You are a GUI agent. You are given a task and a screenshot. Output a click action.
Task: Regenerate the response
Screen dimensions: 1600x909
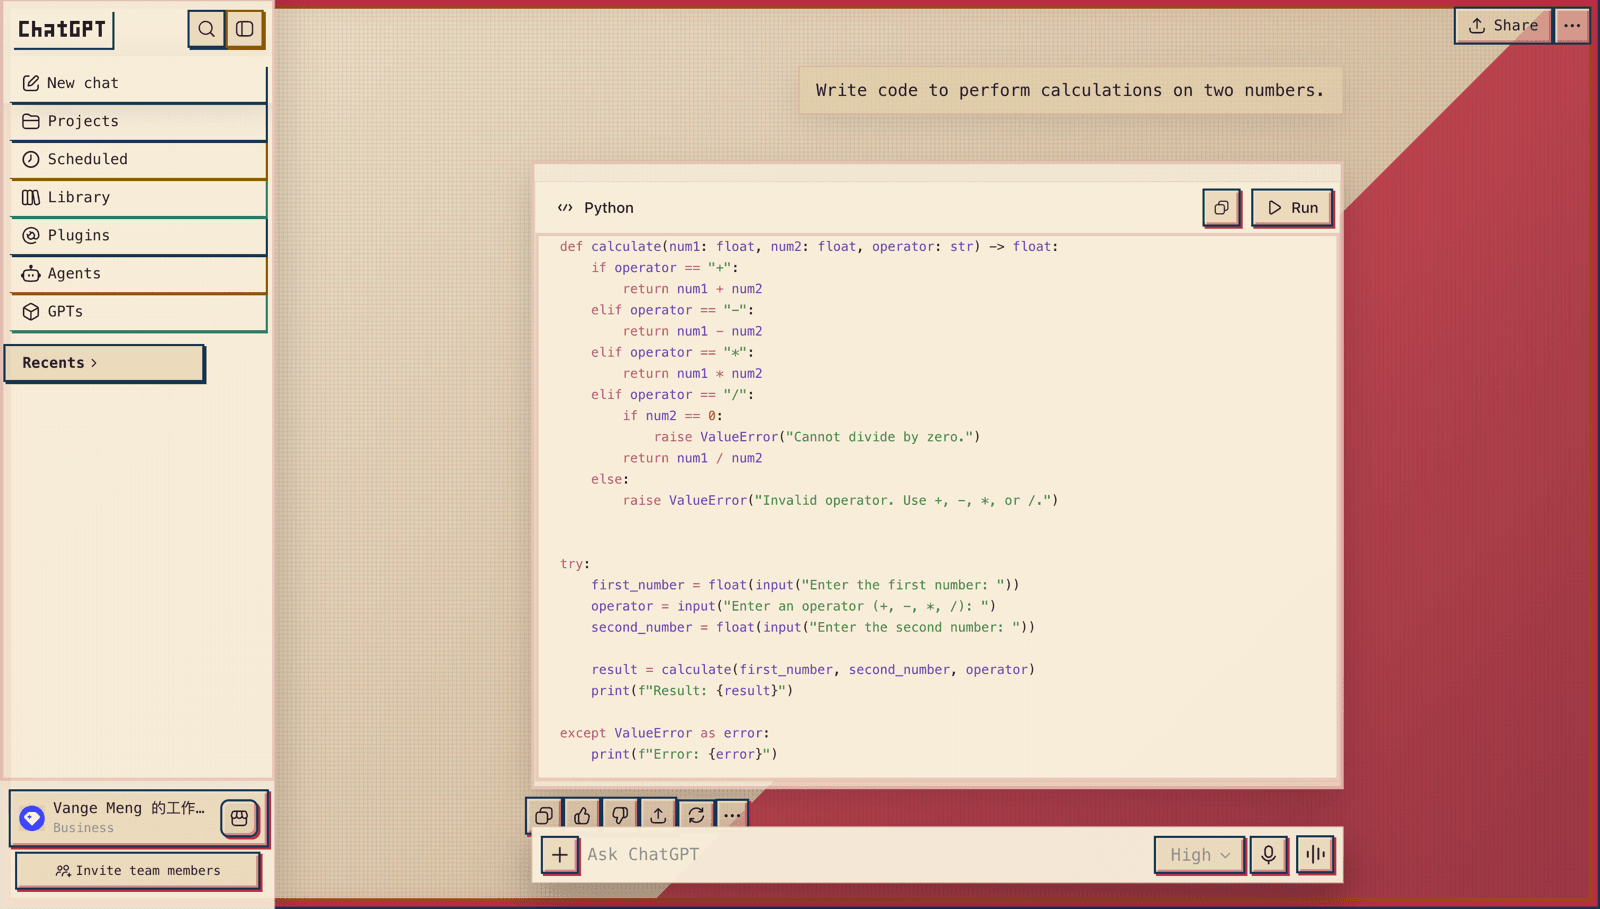696,815
